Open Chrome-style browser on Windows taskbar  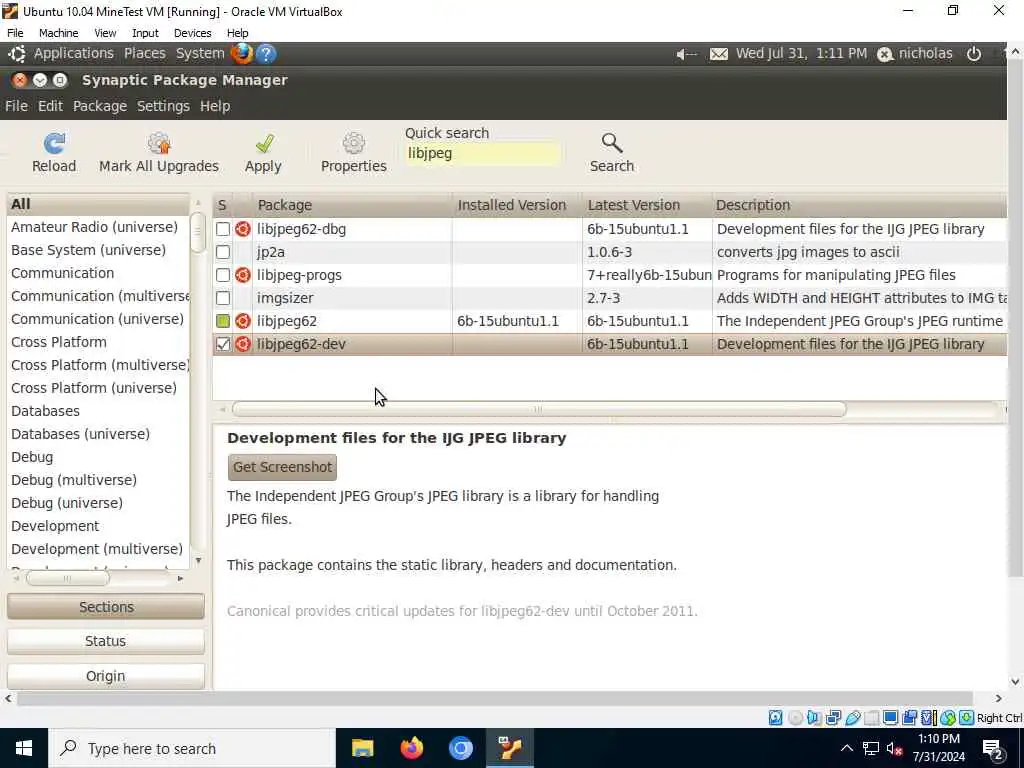coord(460,748)
